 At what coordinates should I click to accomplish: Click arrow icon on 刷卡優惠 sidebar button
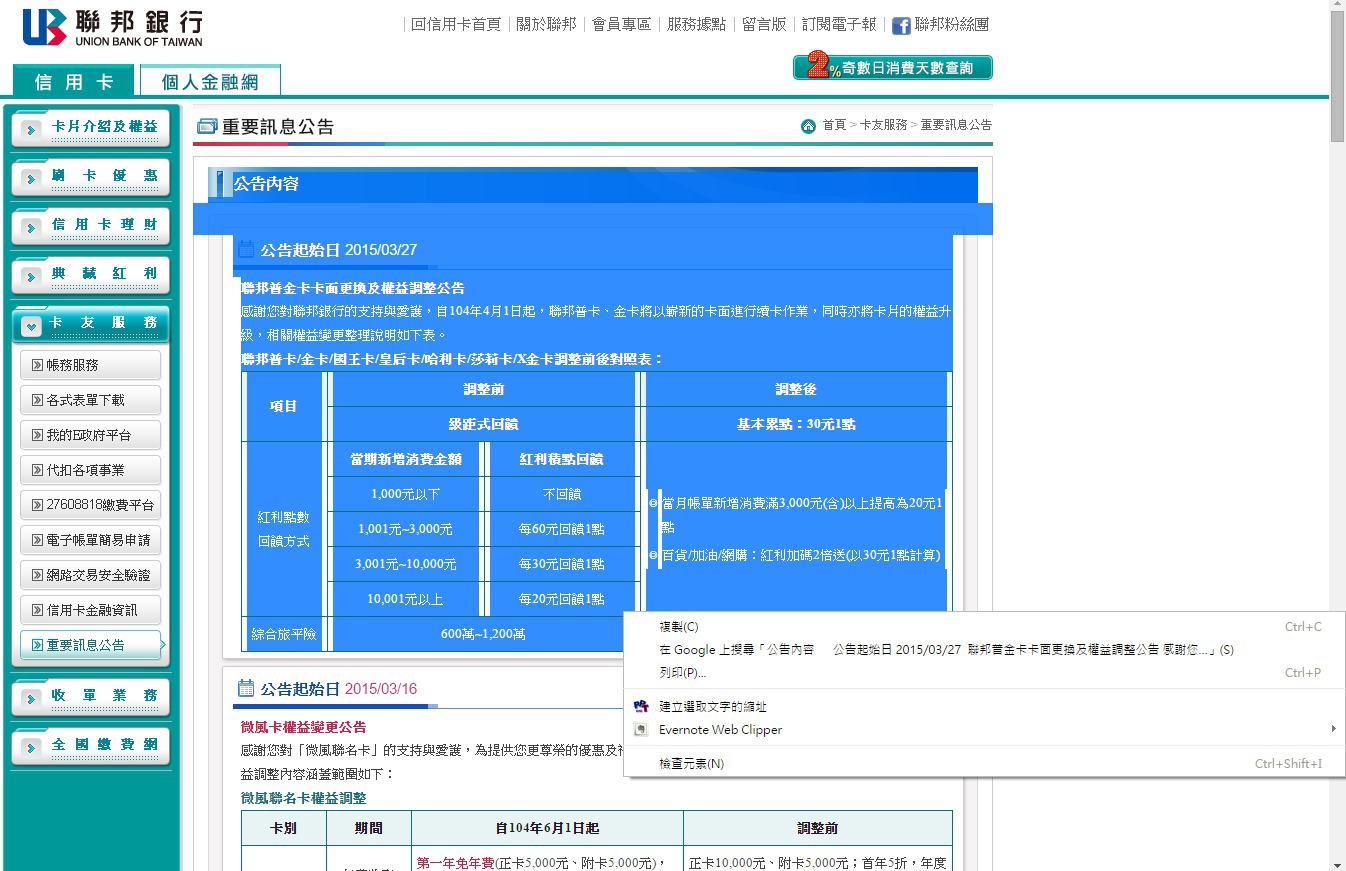click(31, 178)
